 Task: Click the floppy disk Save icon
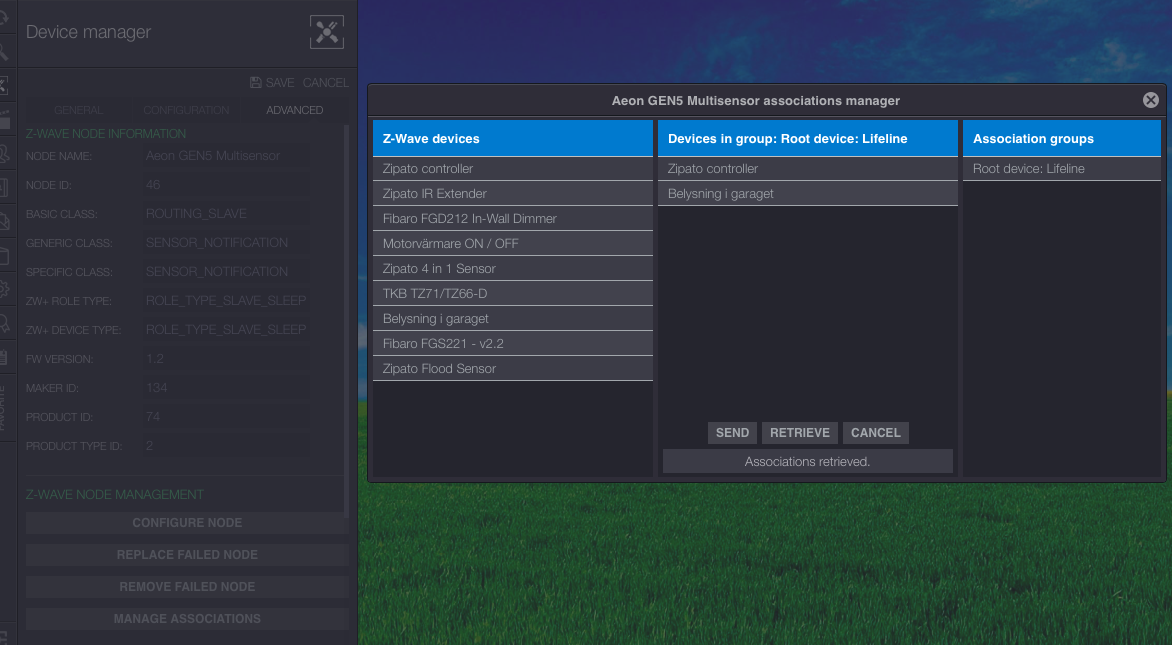click(x=256, y=82)
